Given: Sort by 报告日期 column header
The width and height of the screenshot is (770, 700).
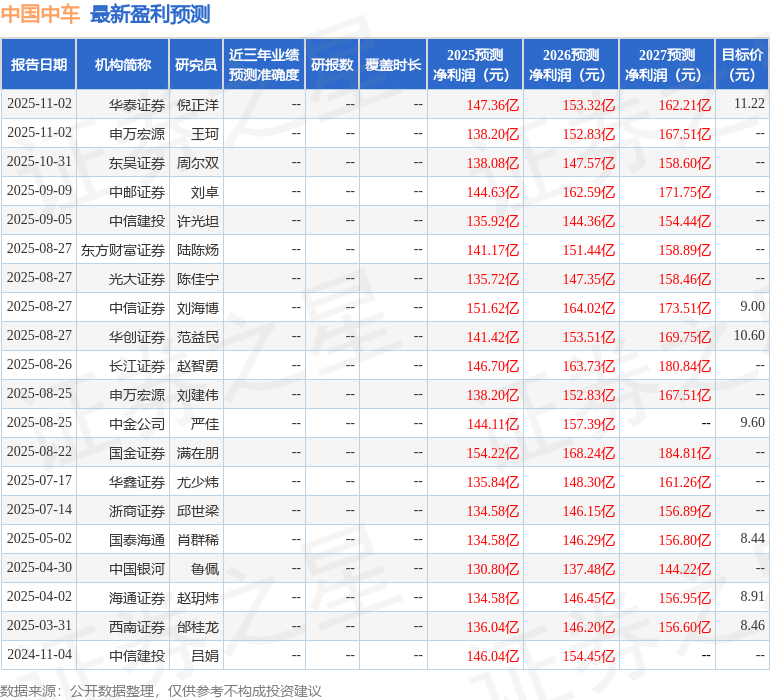Looking at the screenshot, I should [x=39, y=65].
